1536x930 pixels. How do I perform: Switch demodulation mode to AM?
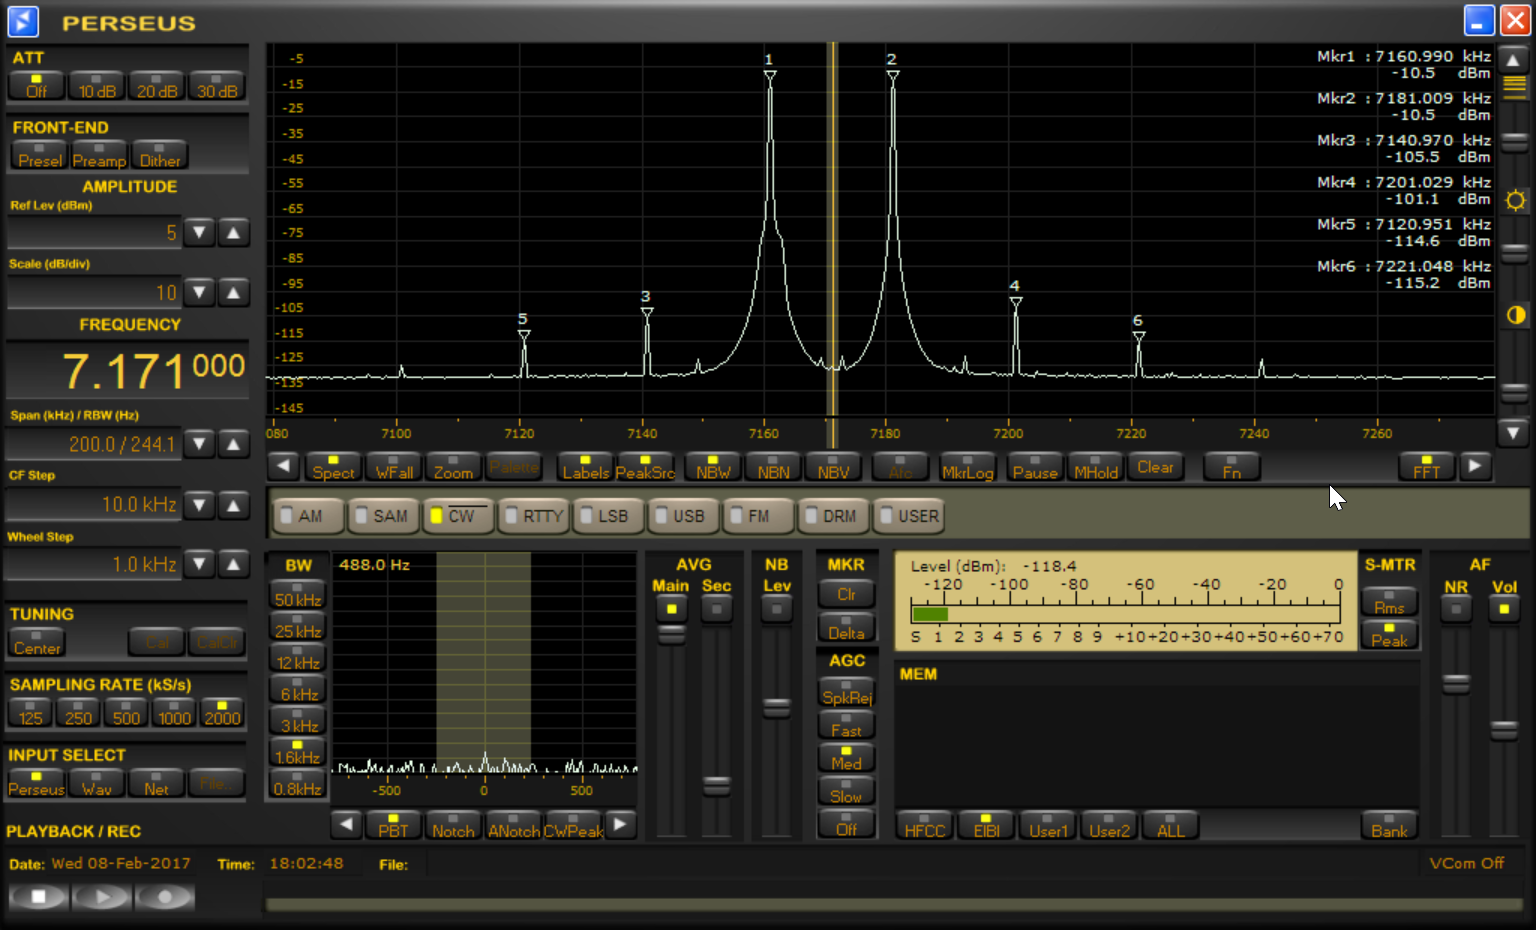309,516
